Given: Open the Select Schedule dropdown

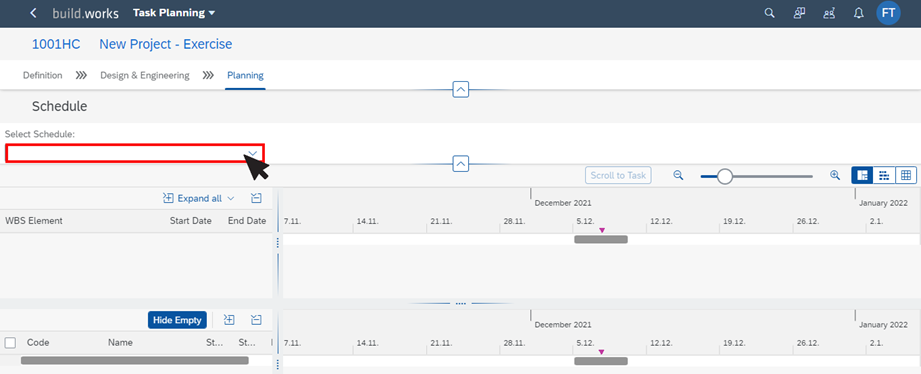Looking at the screenshot, I should 135,153.
